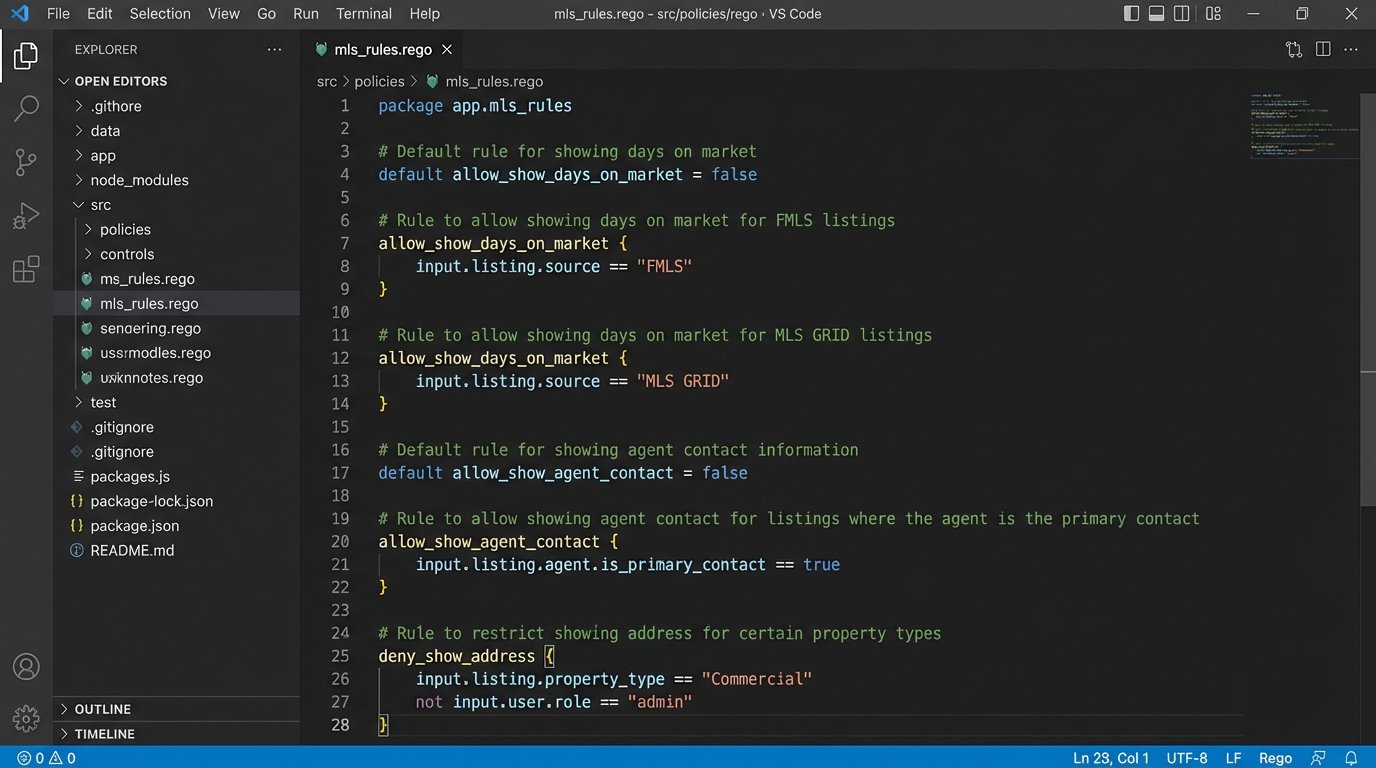Toggle the primary side bar layout button
This screenshot has width=1376, height=768.
[1131, 14]
